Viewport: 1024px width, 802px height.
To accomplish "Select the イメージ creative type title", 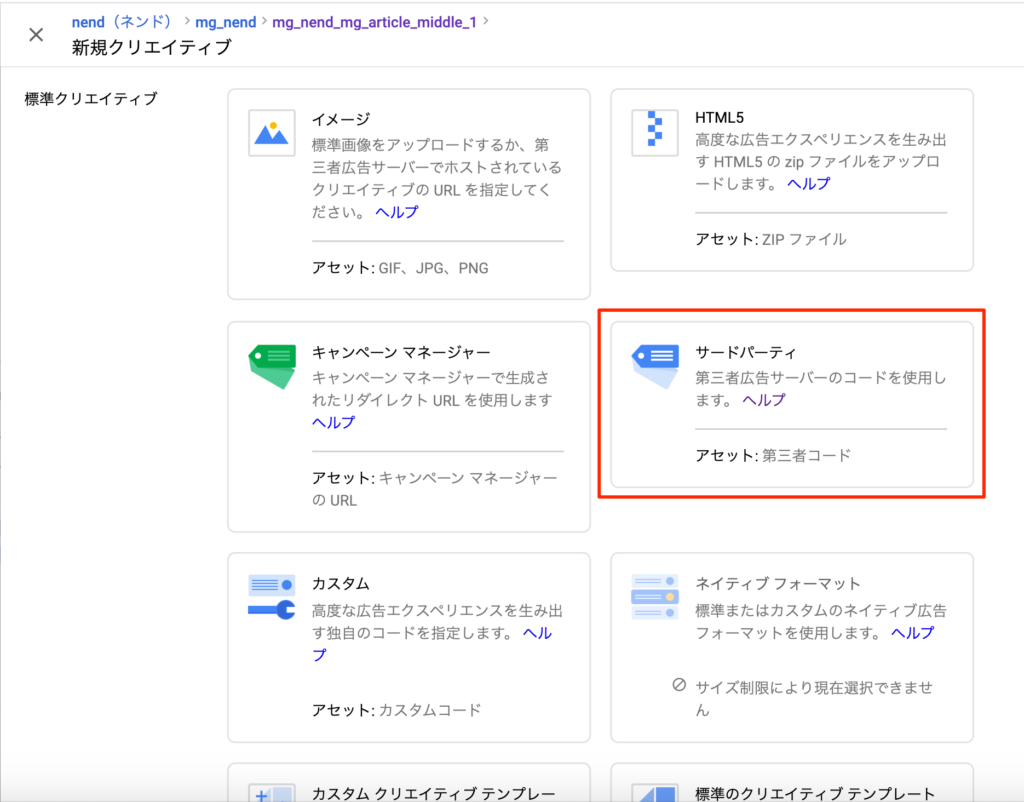I will pyautogui.click(x=341, y=120).
